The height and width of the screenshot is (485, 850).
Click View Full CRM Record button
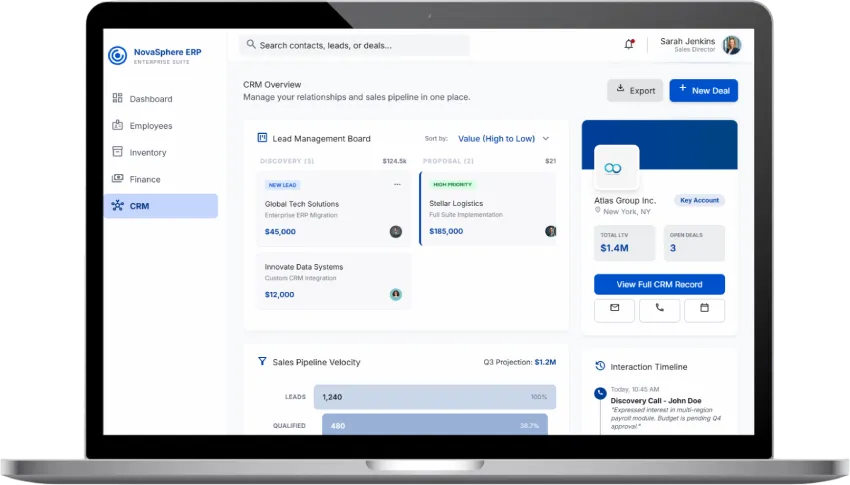point(659,284)
